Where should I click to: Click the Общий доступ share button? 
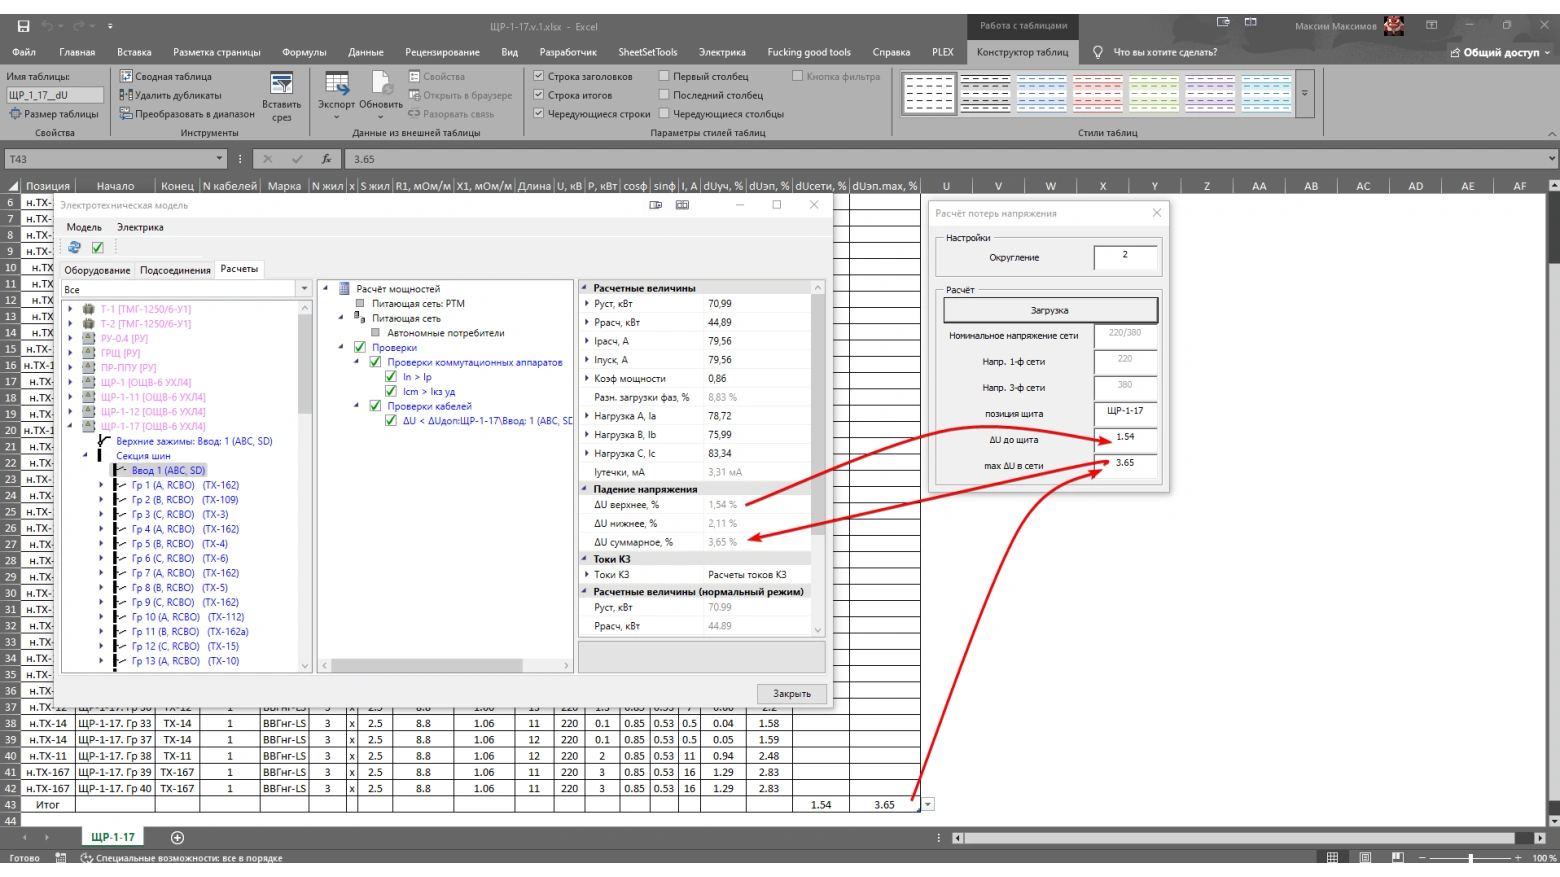(x=1500, y=52)
